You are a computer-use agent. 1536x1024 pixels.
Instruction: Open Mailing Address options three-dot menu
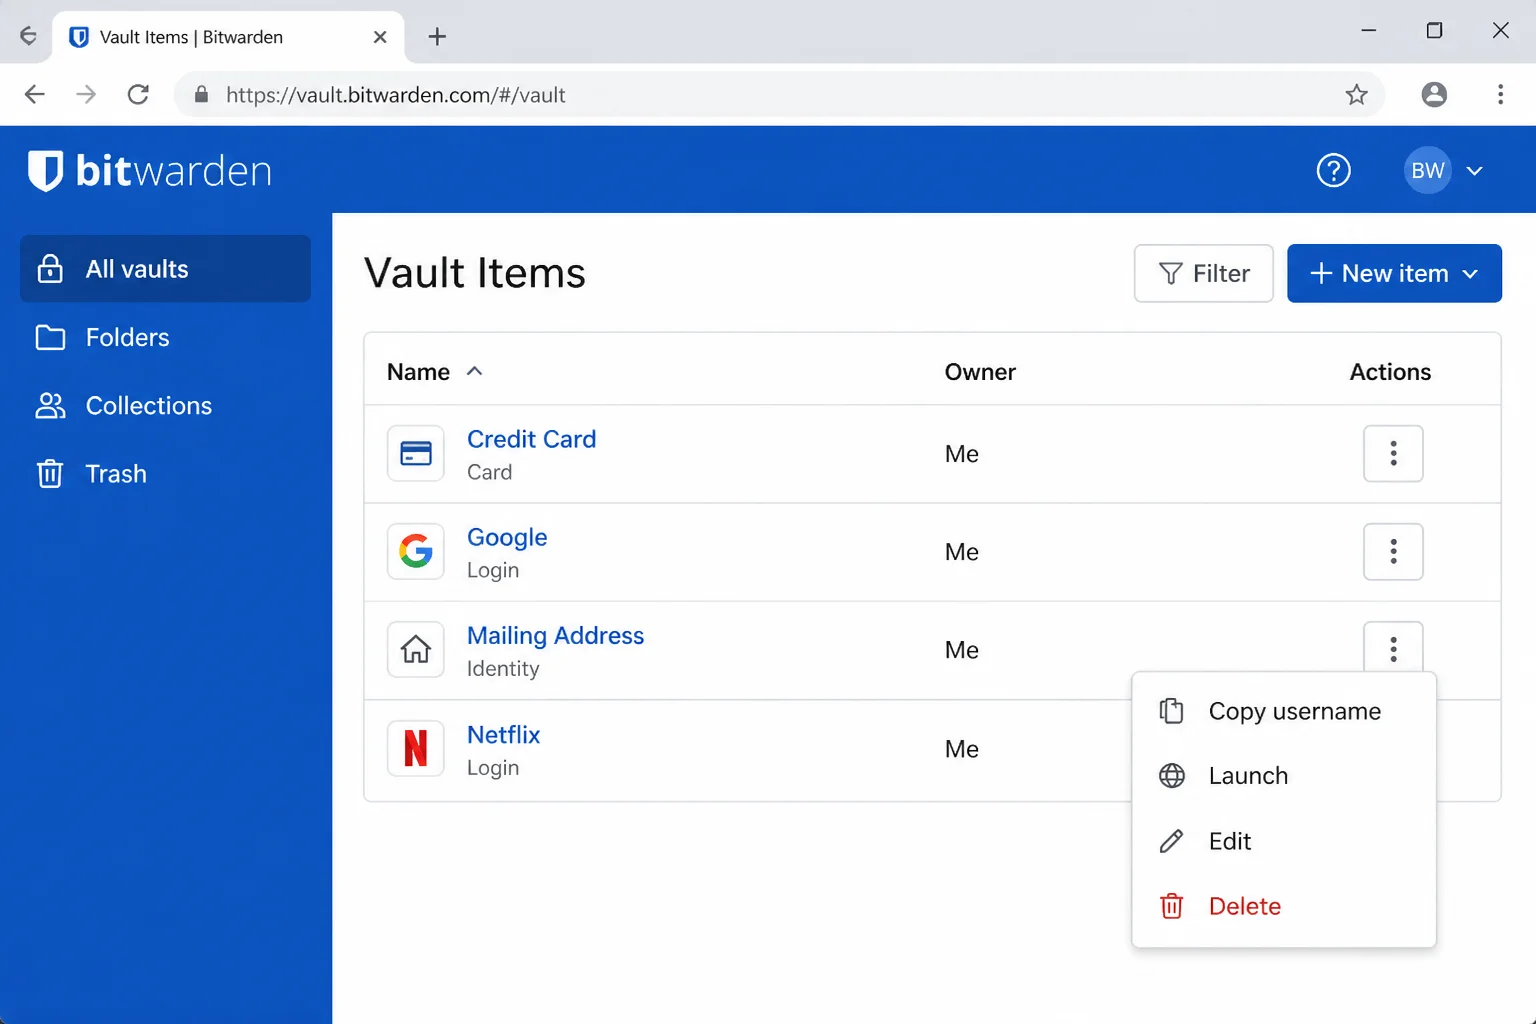(1393, 648)
